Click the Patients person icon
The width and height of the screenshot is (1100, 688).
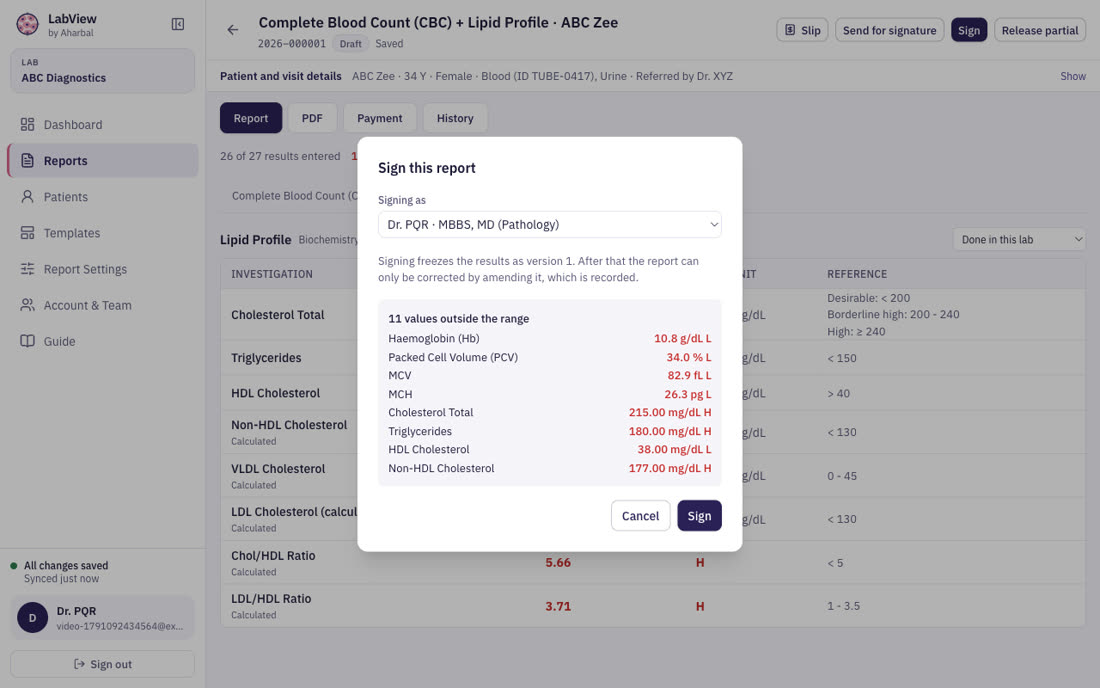point(27,196)
